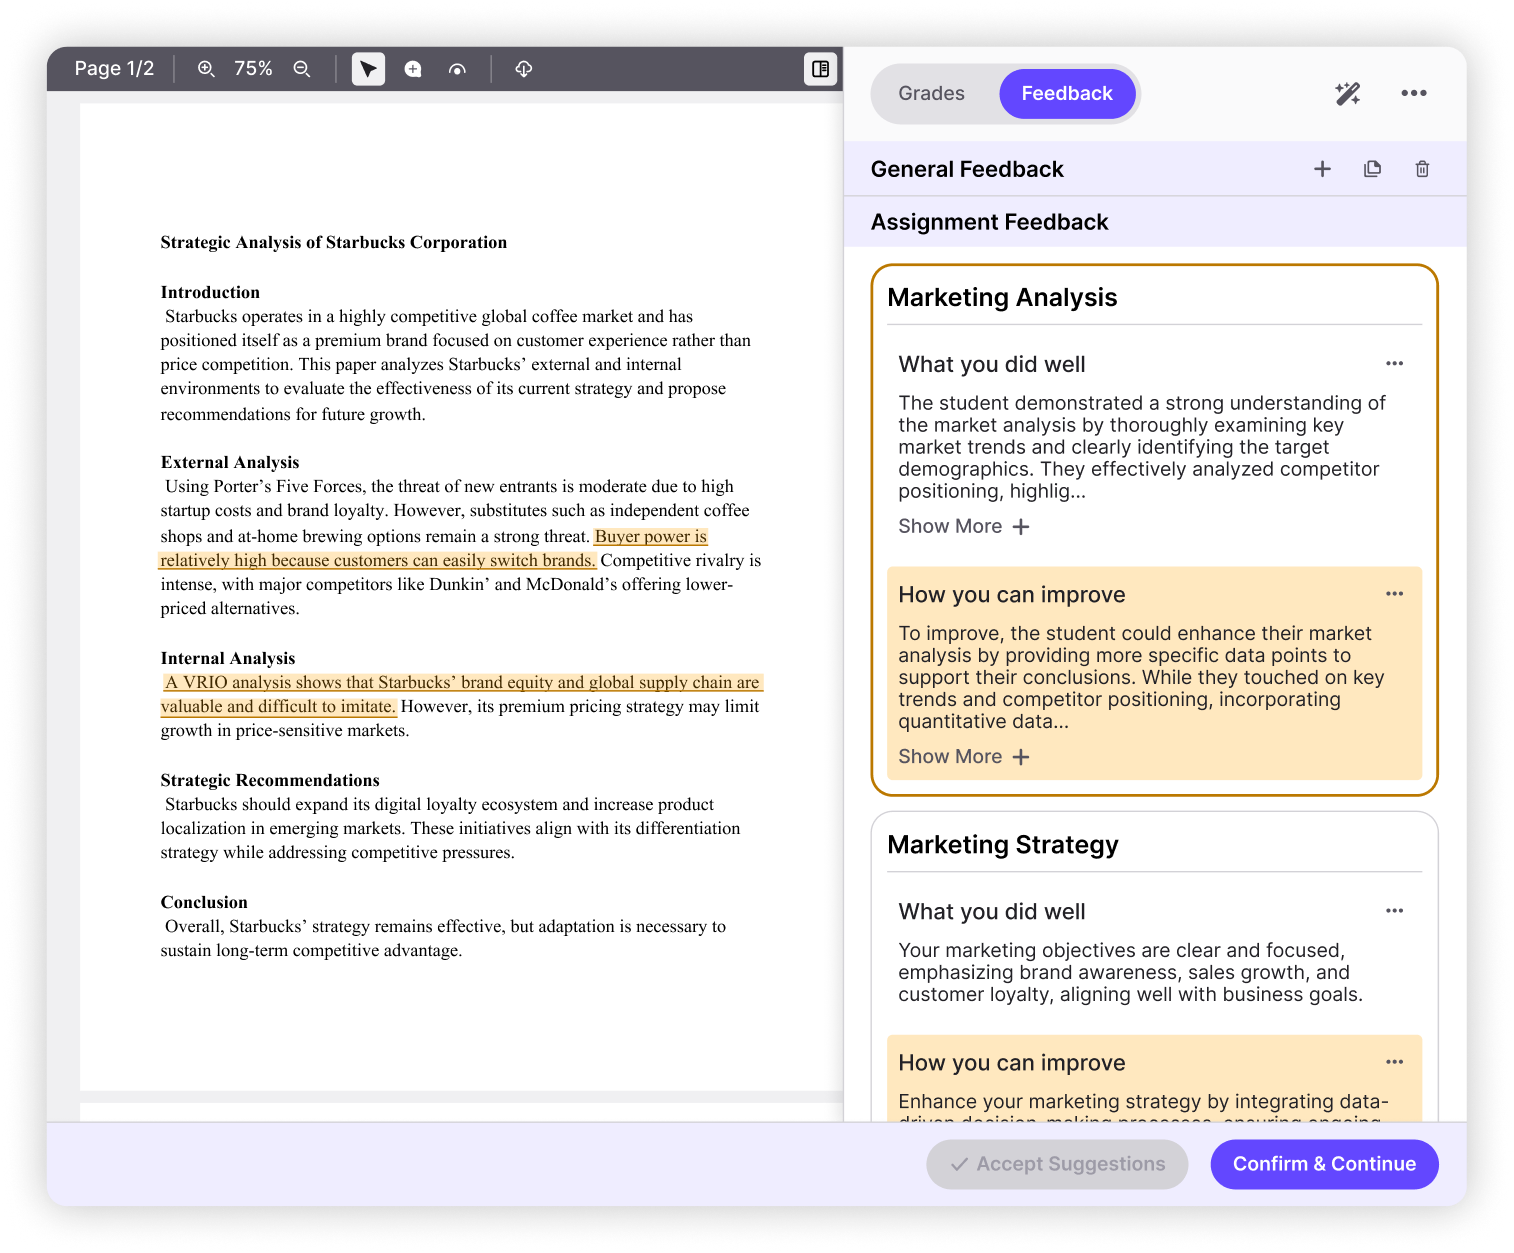This screenshot has width=1514, height=1253.
Task: Select the Marketing Strategy card title
Action: pyautogui.click(x=1003, y=845)
